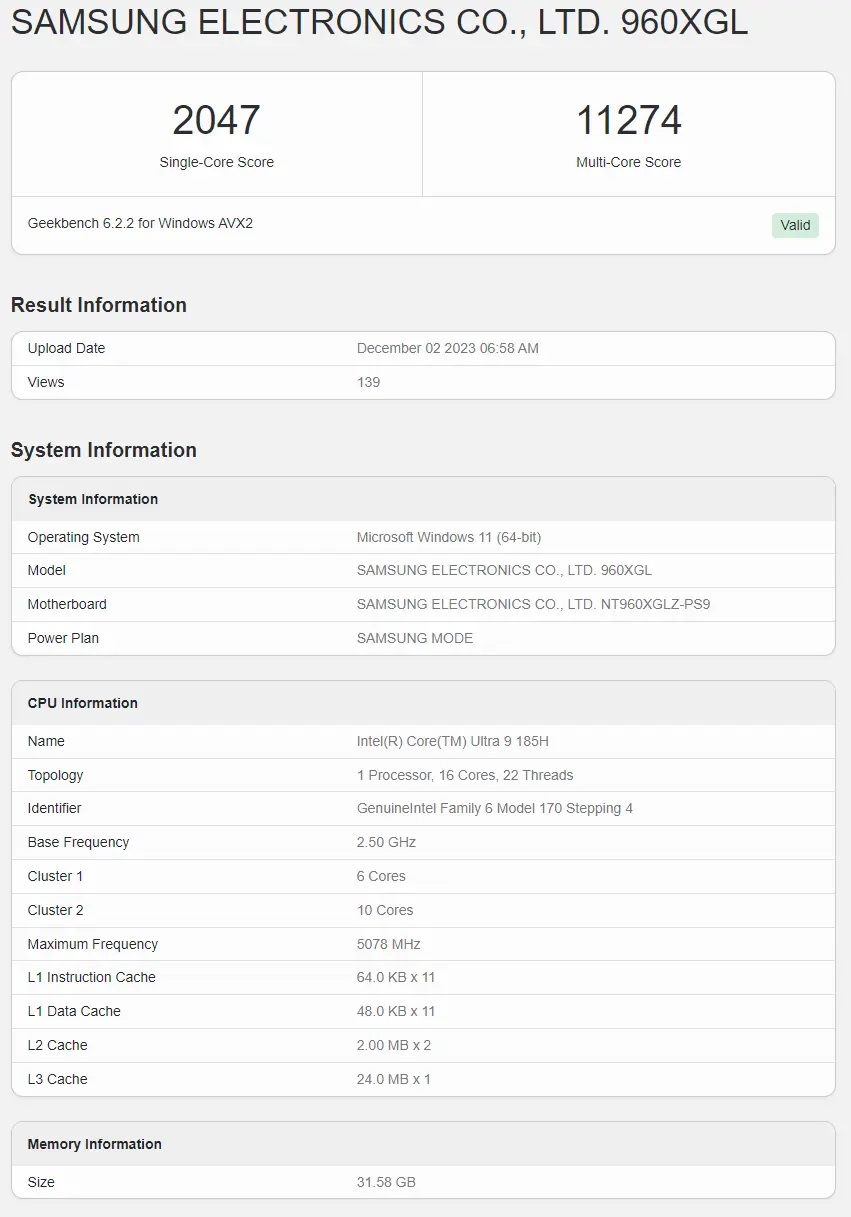Click the Cluster 2 label
The width and height of the screenshot is (851, 1217).
[56, 910]
